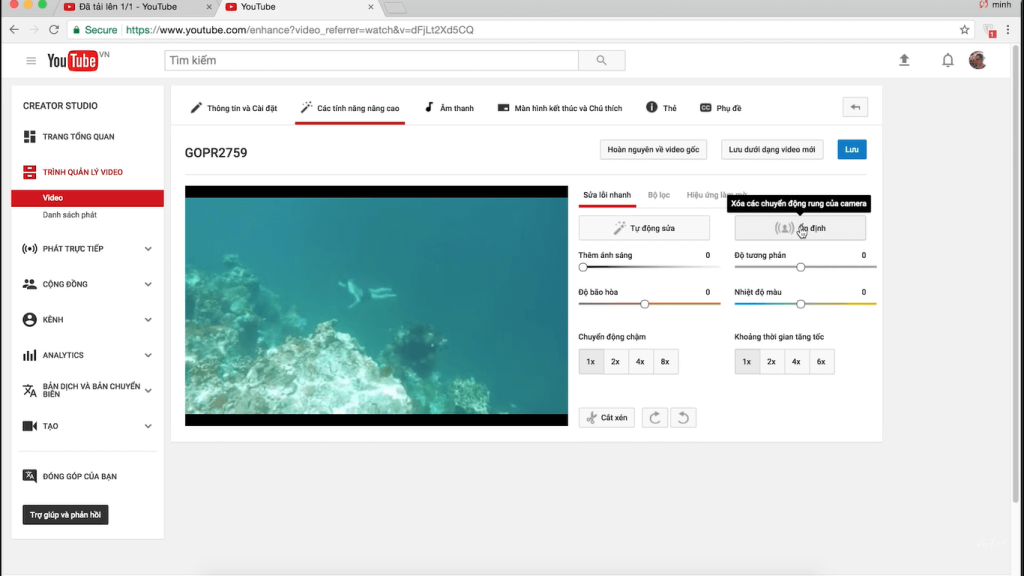Switch to the Âm thanh tab

pos(449,108)
